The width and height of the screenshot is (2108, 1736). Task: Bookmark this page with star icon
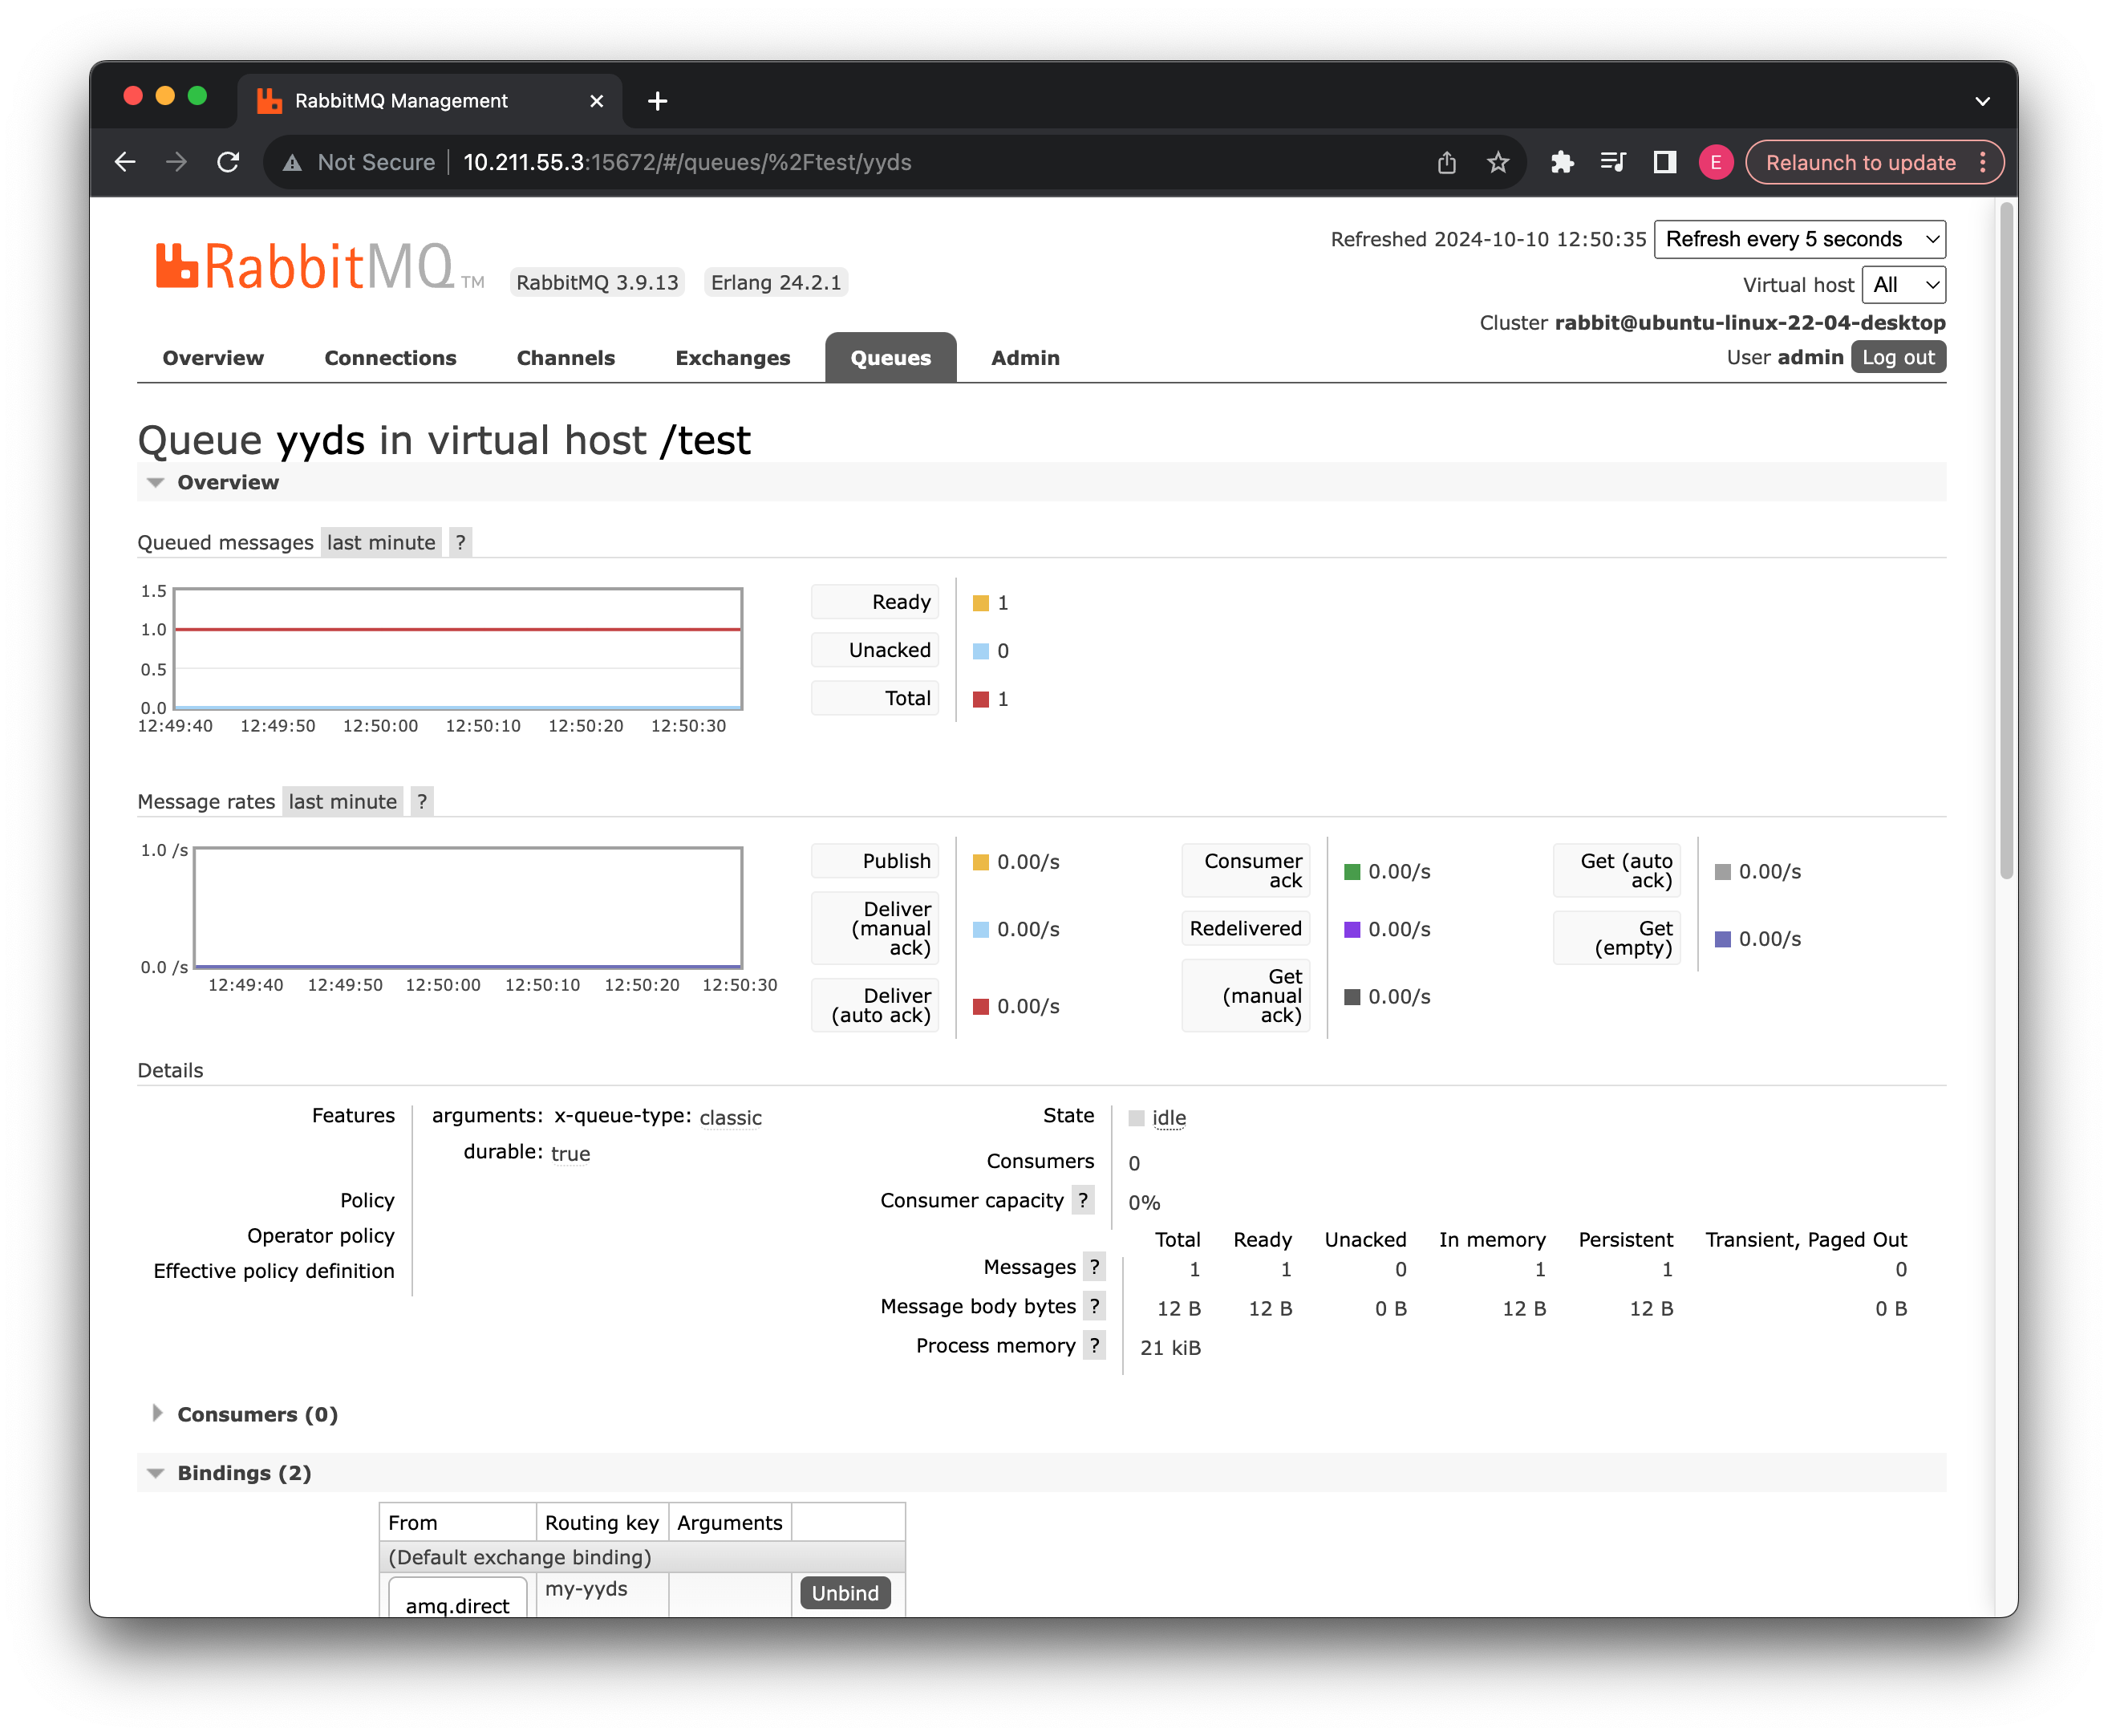pyautogui.click(x=1497, y=162)
